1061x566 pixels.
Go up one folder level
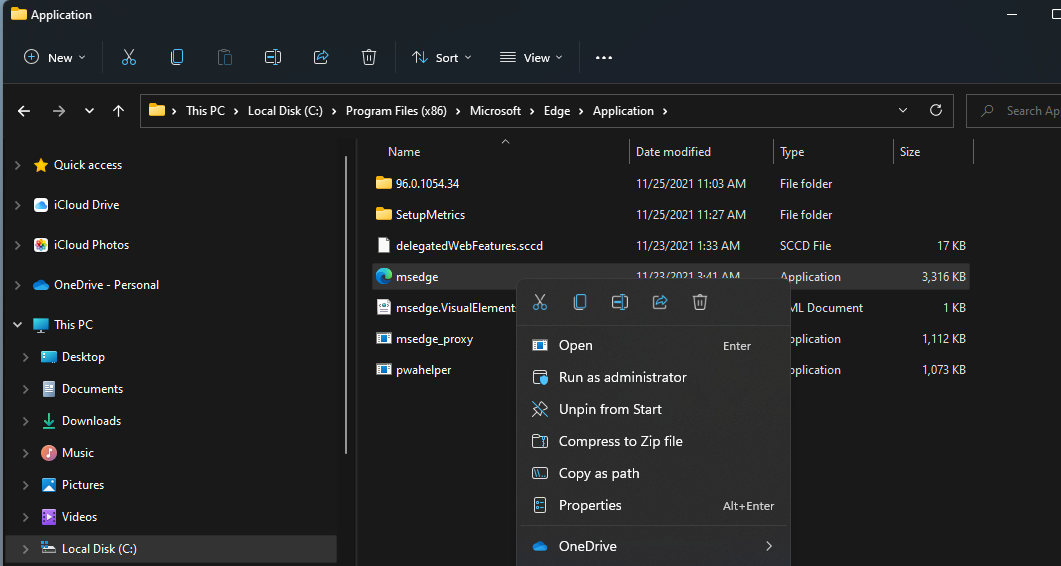tap(119, 111)
